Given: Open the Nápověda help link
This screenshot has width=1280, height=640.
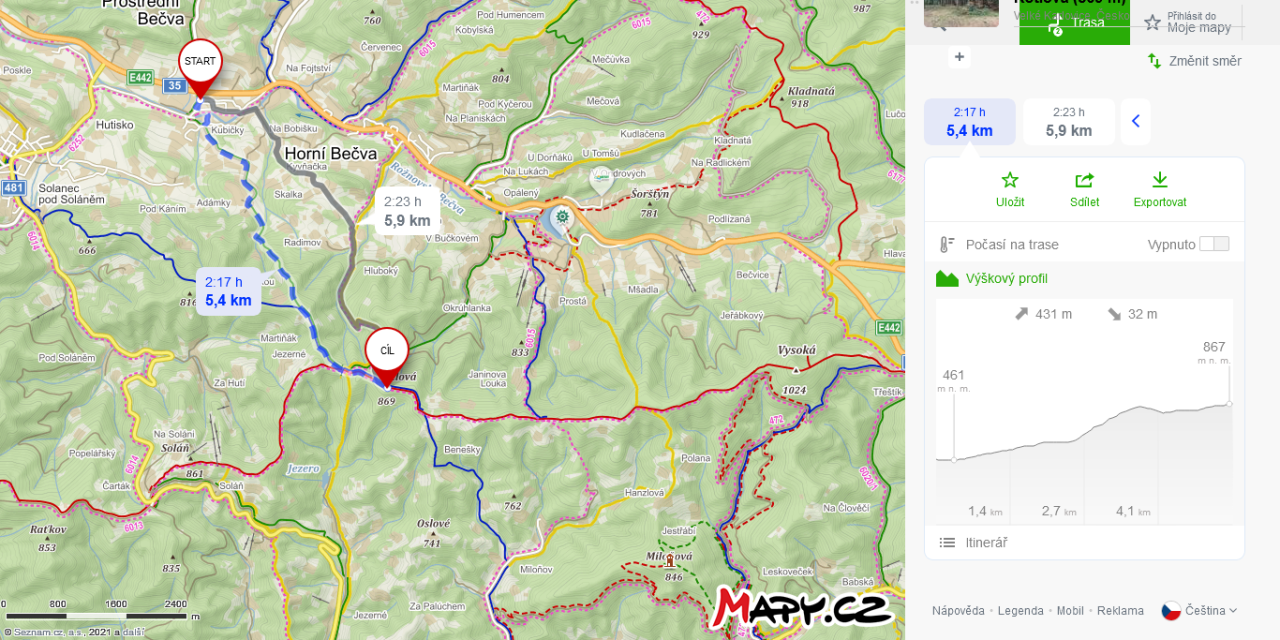Looking at the screenshot, I should point(958,611).
